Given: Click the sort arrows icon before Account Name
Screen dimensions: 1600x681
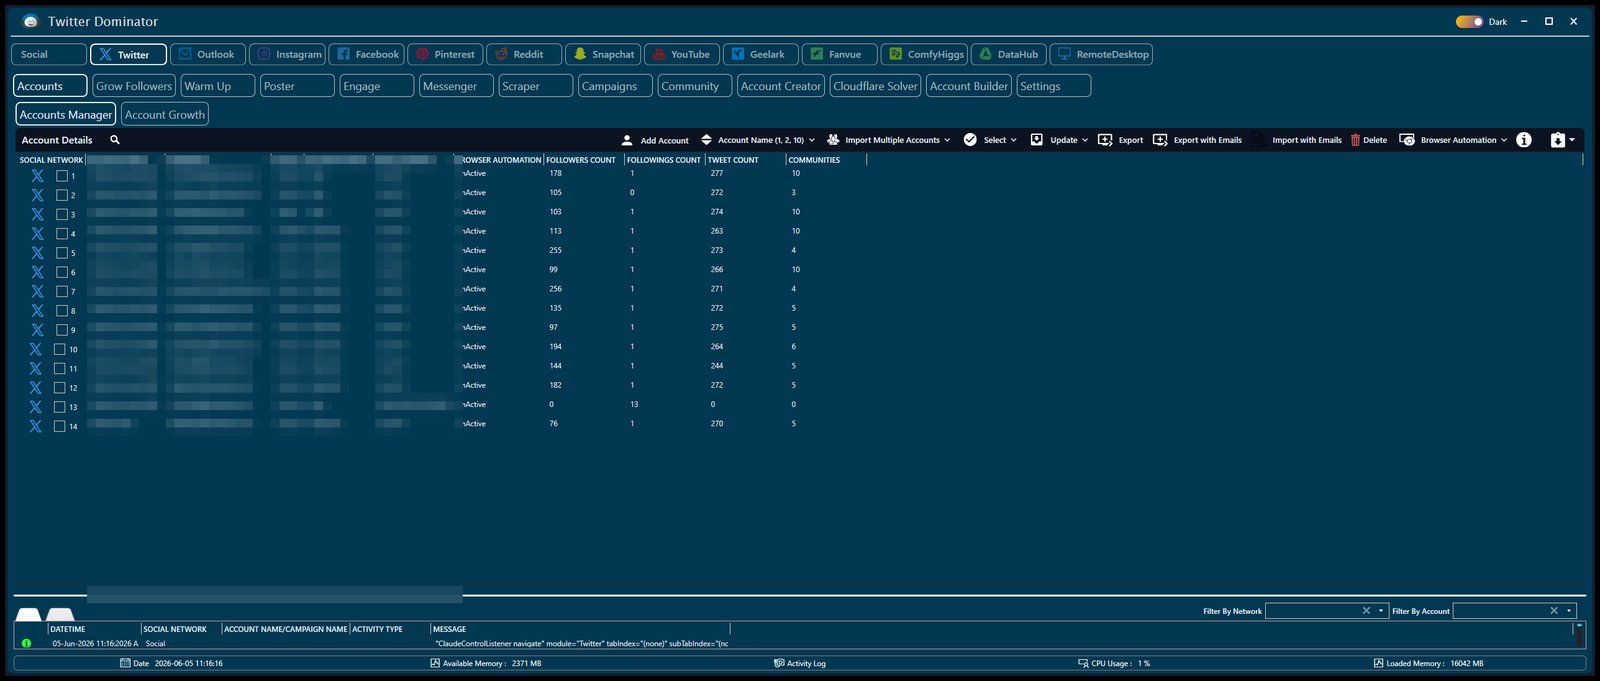Looking at the screenshot, I should (x=706, y=140).
